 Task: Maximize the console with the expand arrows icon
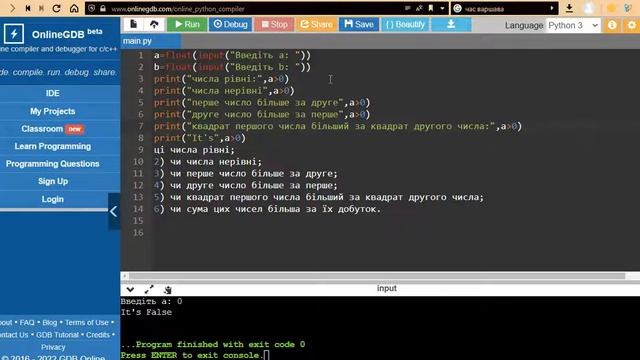[149, 289]
